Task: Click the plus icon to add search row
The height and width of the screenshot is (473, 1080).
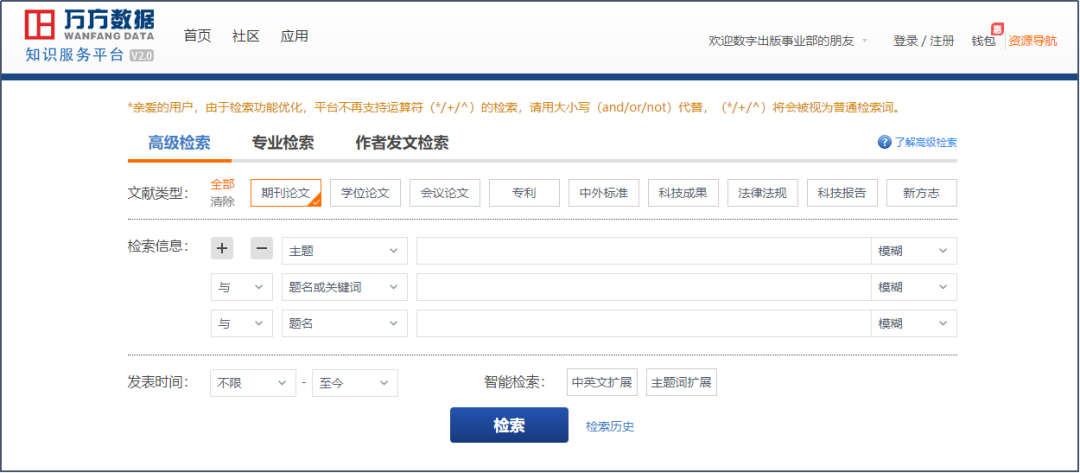Action: (222, 249)
